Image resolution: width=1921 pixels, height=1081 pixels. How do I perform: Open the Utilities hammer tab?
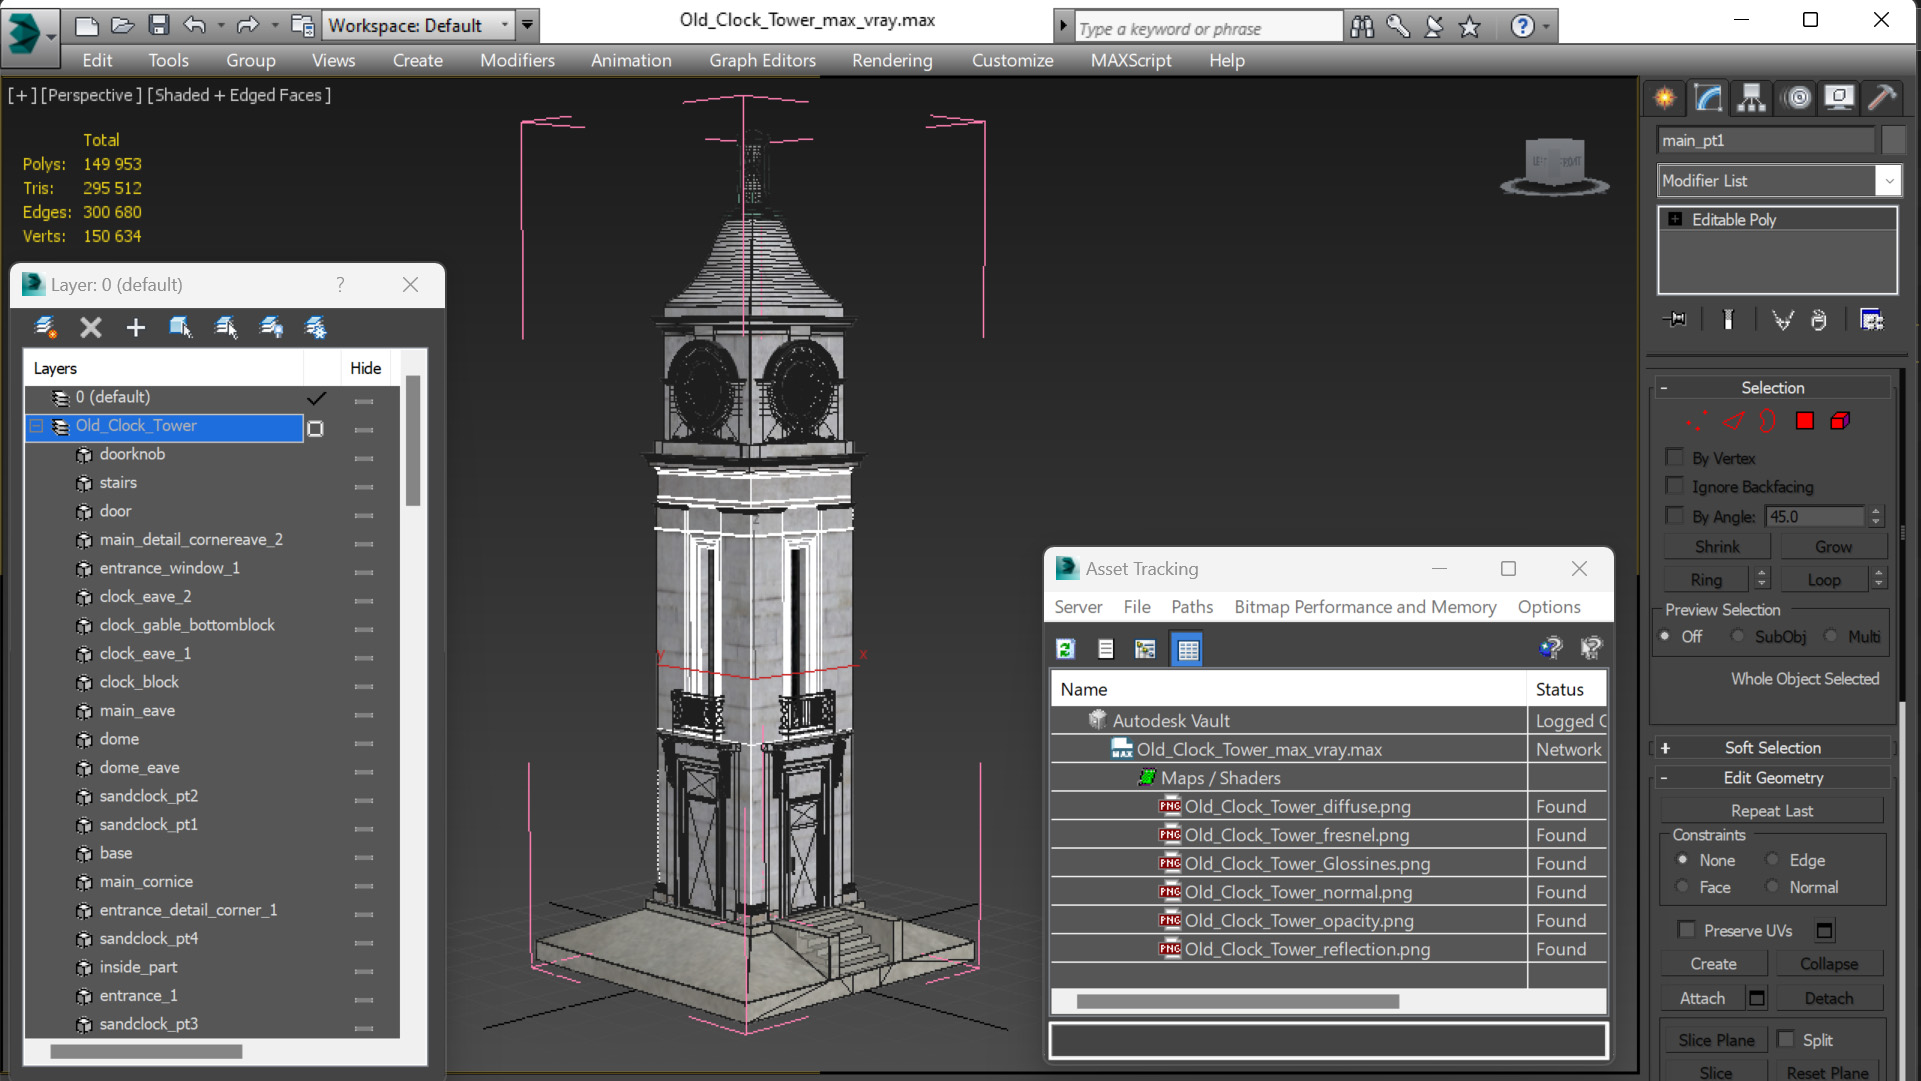(x=1881, y=98)
